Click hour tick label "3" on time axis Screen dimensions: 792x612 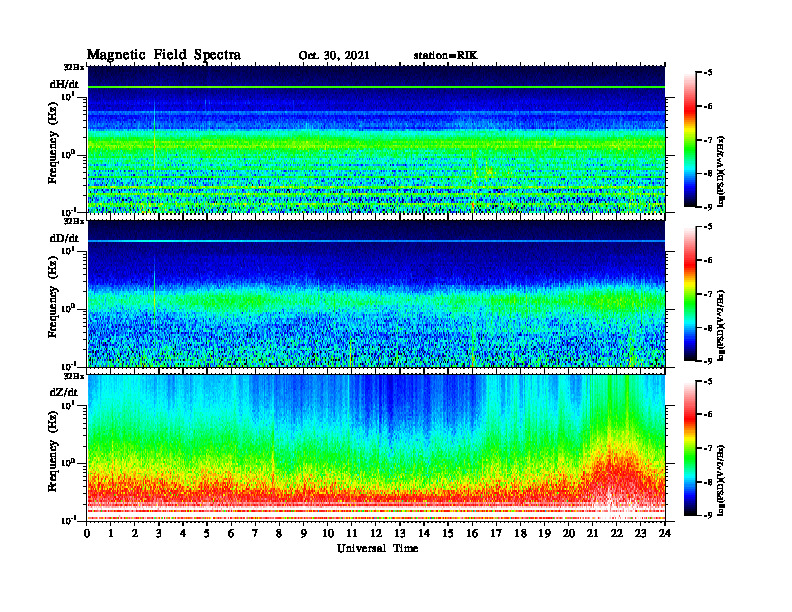[x=159, y=534]
